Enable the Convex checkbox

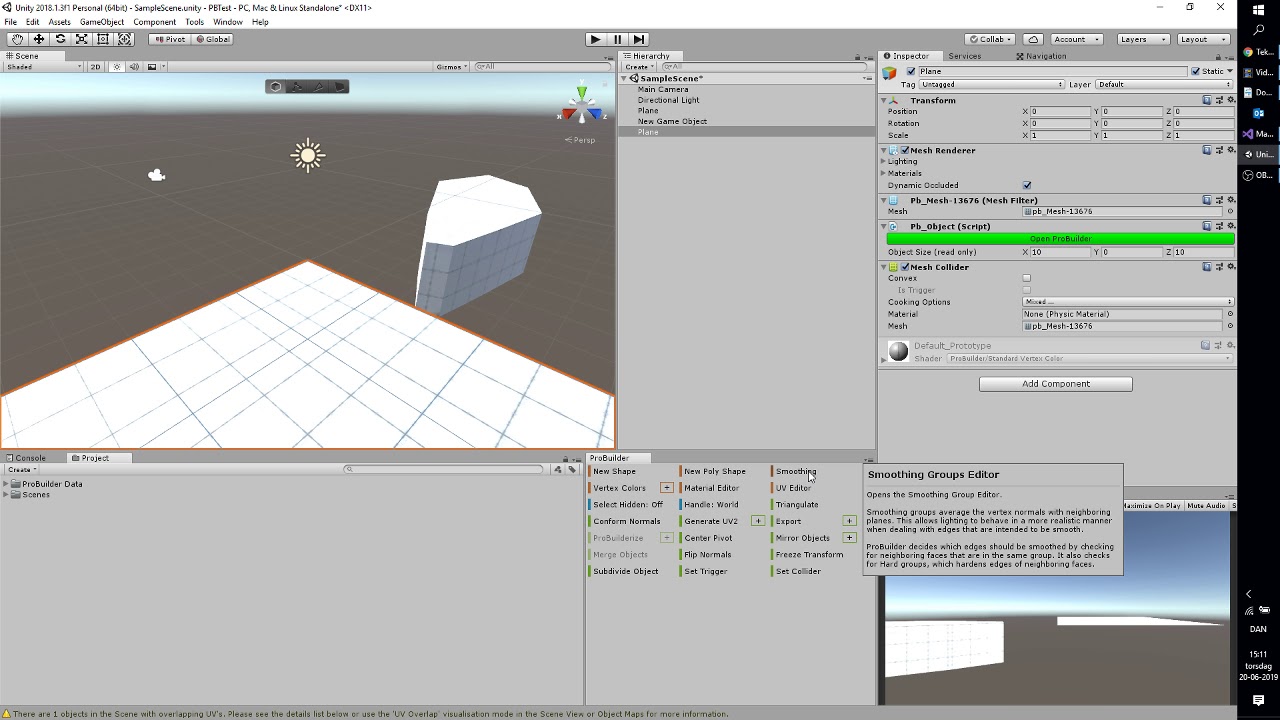click(x=1027, y=278)
